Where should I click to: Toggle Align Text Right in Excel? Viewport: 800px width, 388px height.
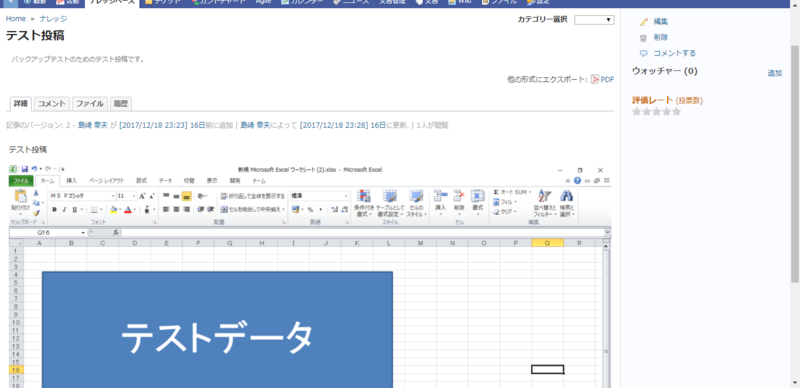point(186,209)
